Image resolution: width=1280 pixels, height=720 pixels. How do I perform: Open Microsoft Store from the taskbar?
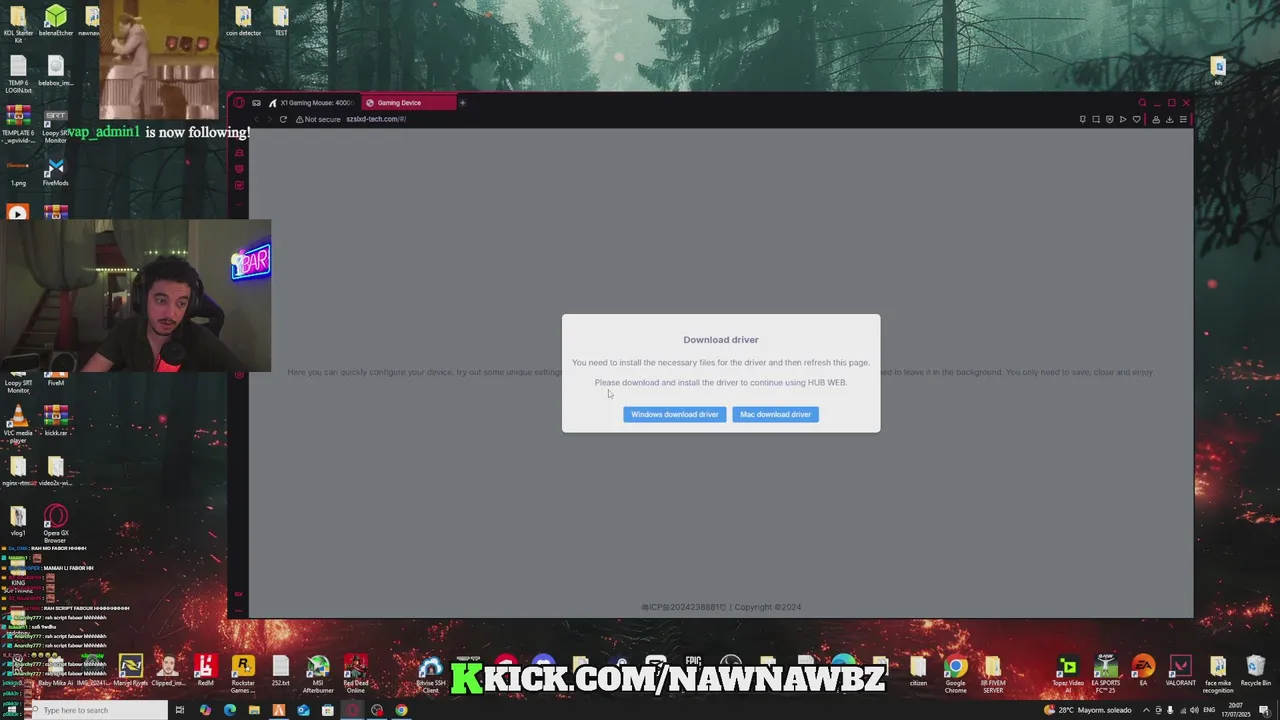pos(327,710)
